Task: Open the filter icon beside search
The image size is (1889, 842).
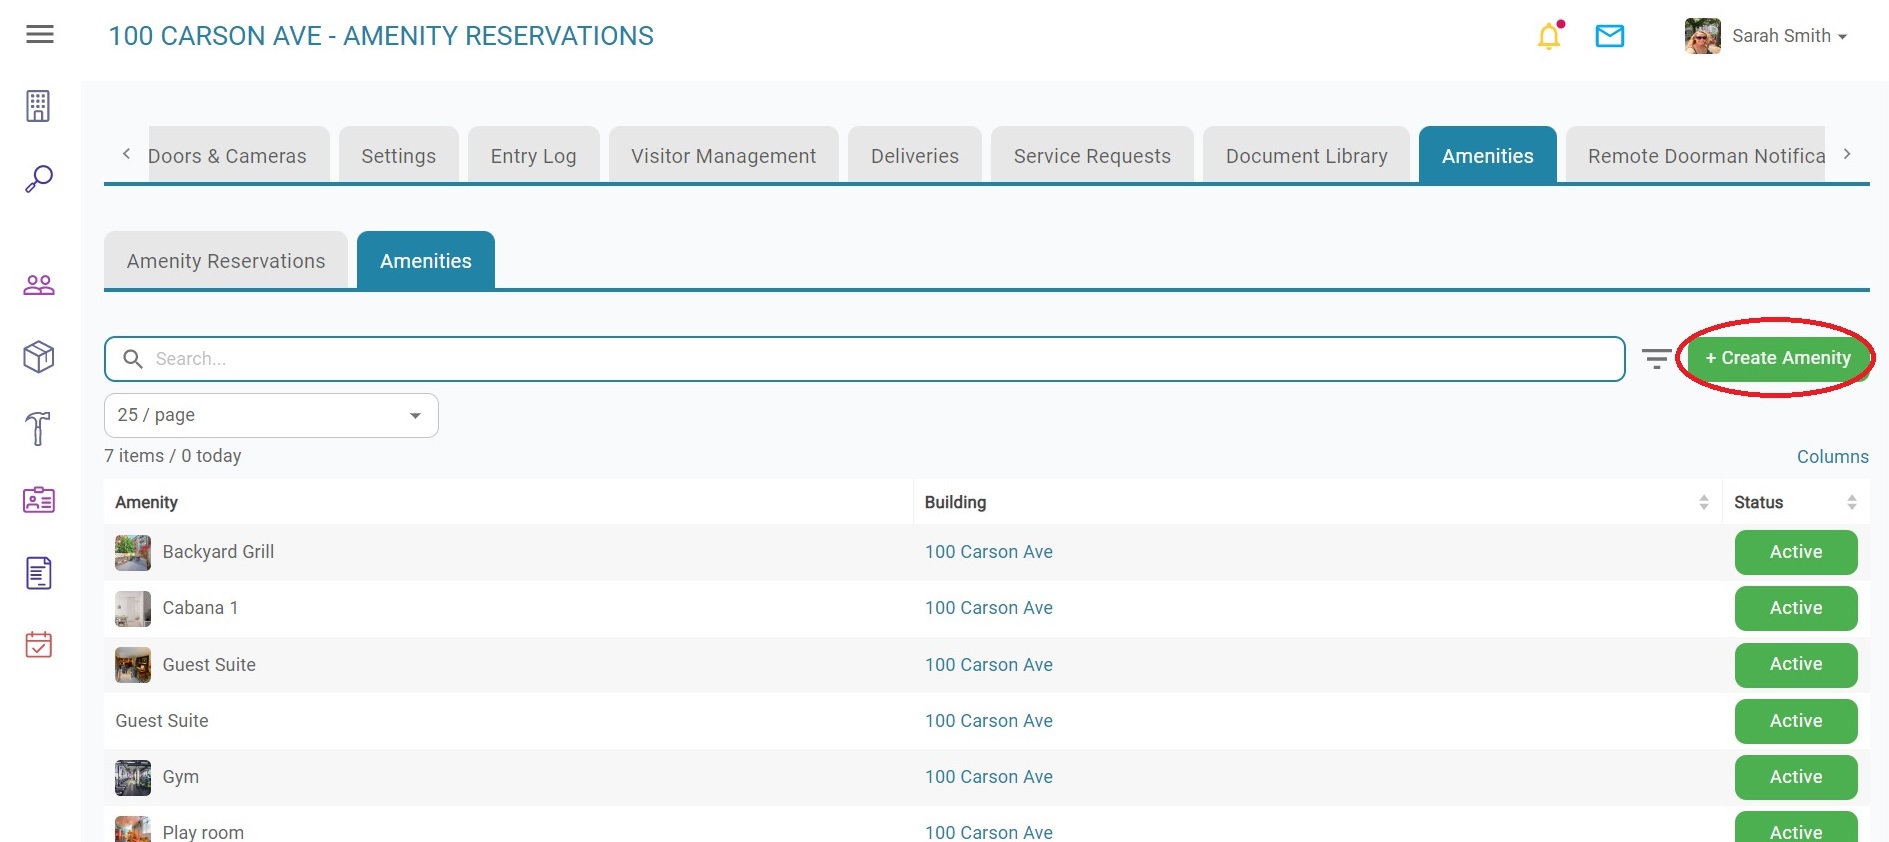Action: 1656,358
